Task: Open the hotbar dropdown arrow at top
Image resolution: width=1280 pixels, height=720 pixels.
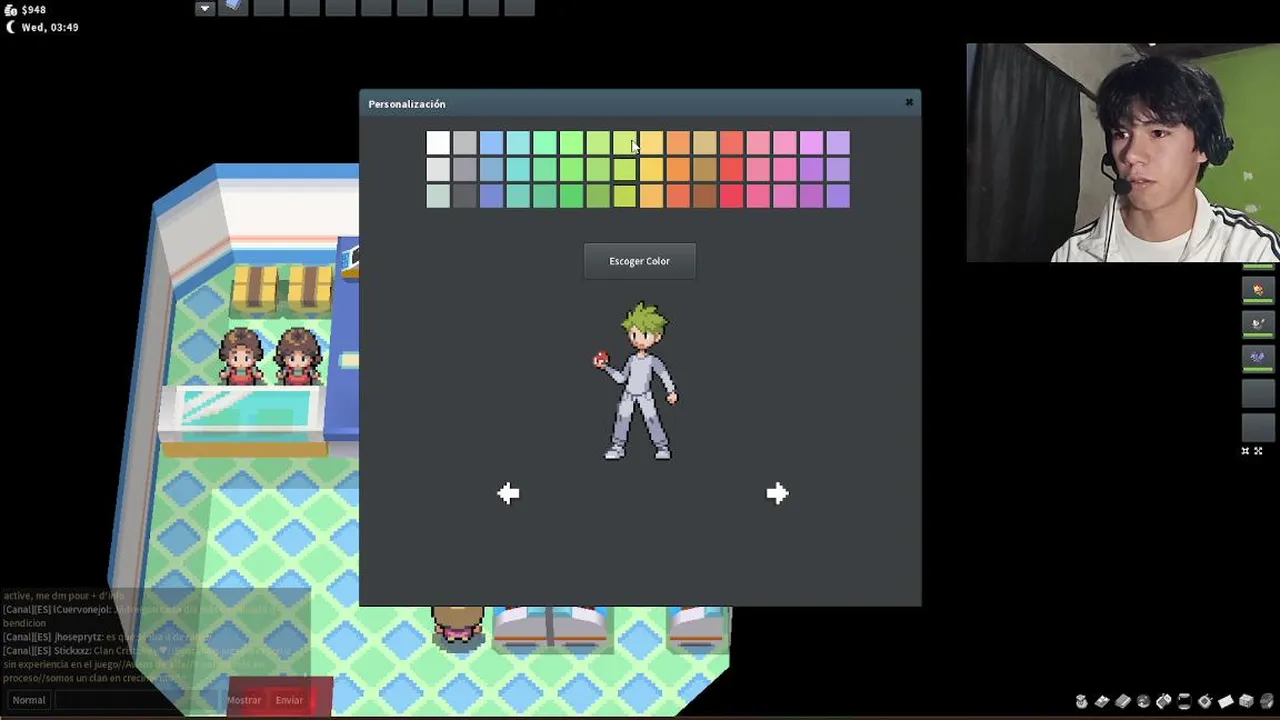Action: (205, 8)
